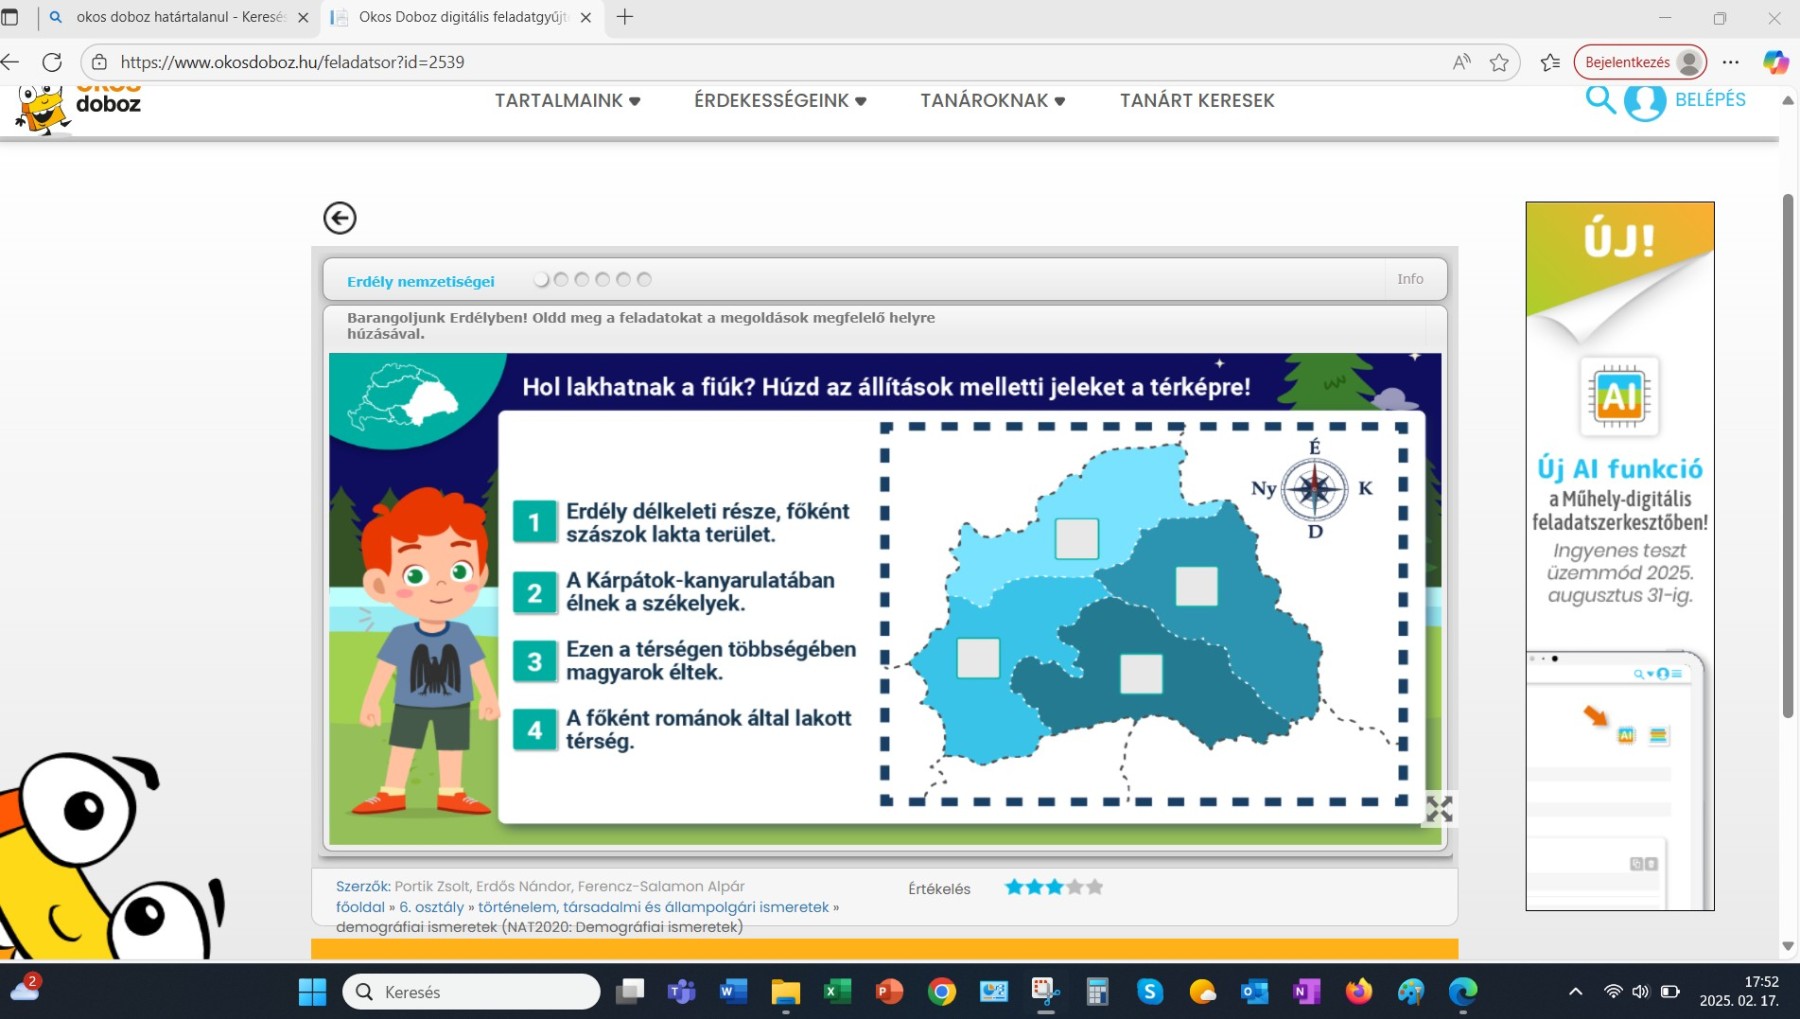Pick the number 3 marker tile
Screen dimensions: 1800x1019
(534, 661)
